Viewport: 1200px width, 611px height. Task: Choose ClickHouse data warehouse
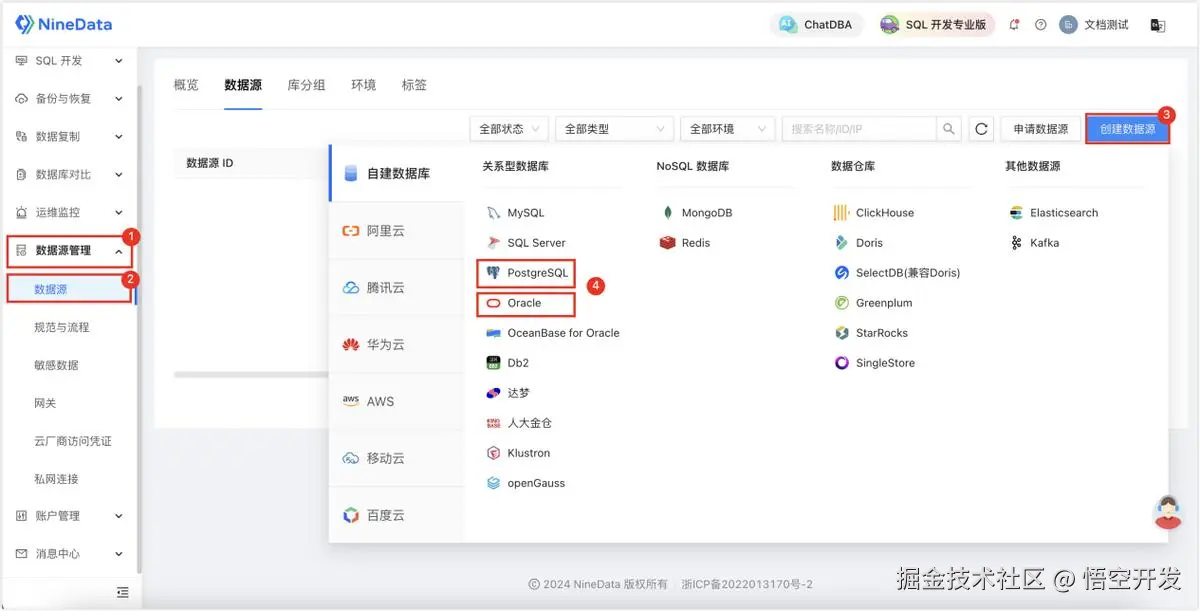(x=874, y=213)
